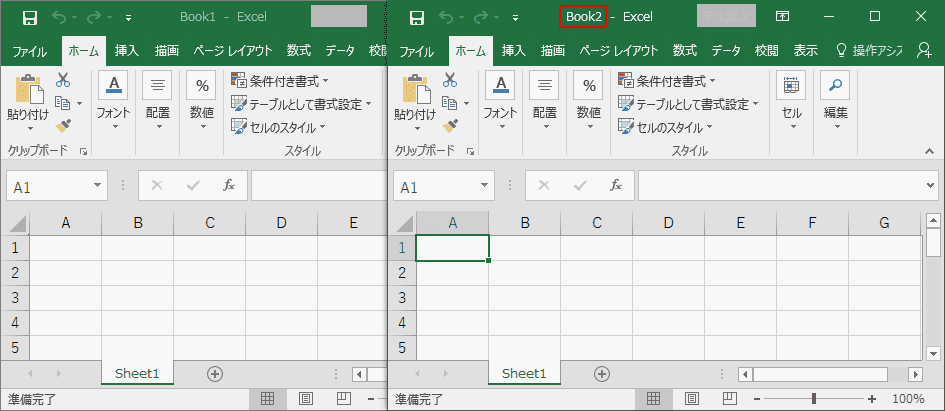Format painter brush in Book1
Viewport: 945px width, 411px height.
63,125
